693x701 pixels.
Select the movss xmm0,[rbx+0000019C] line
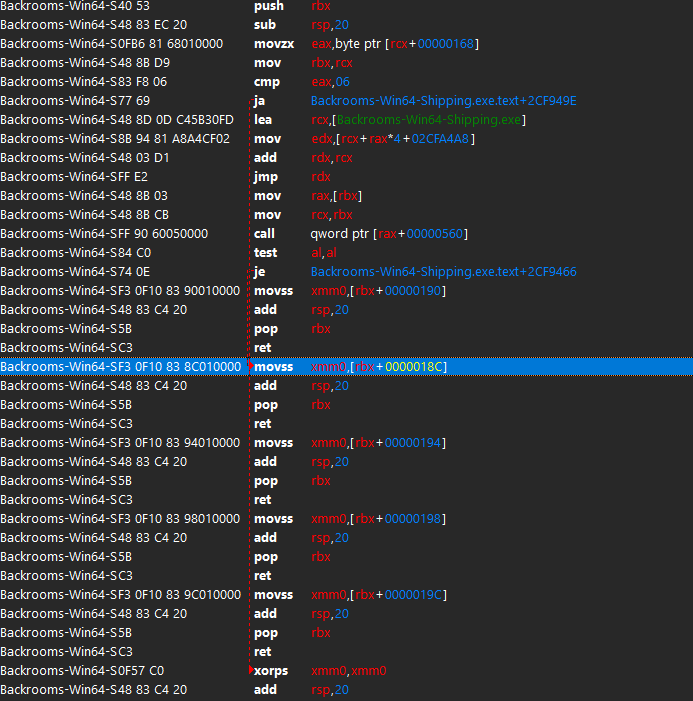(346, 595)
